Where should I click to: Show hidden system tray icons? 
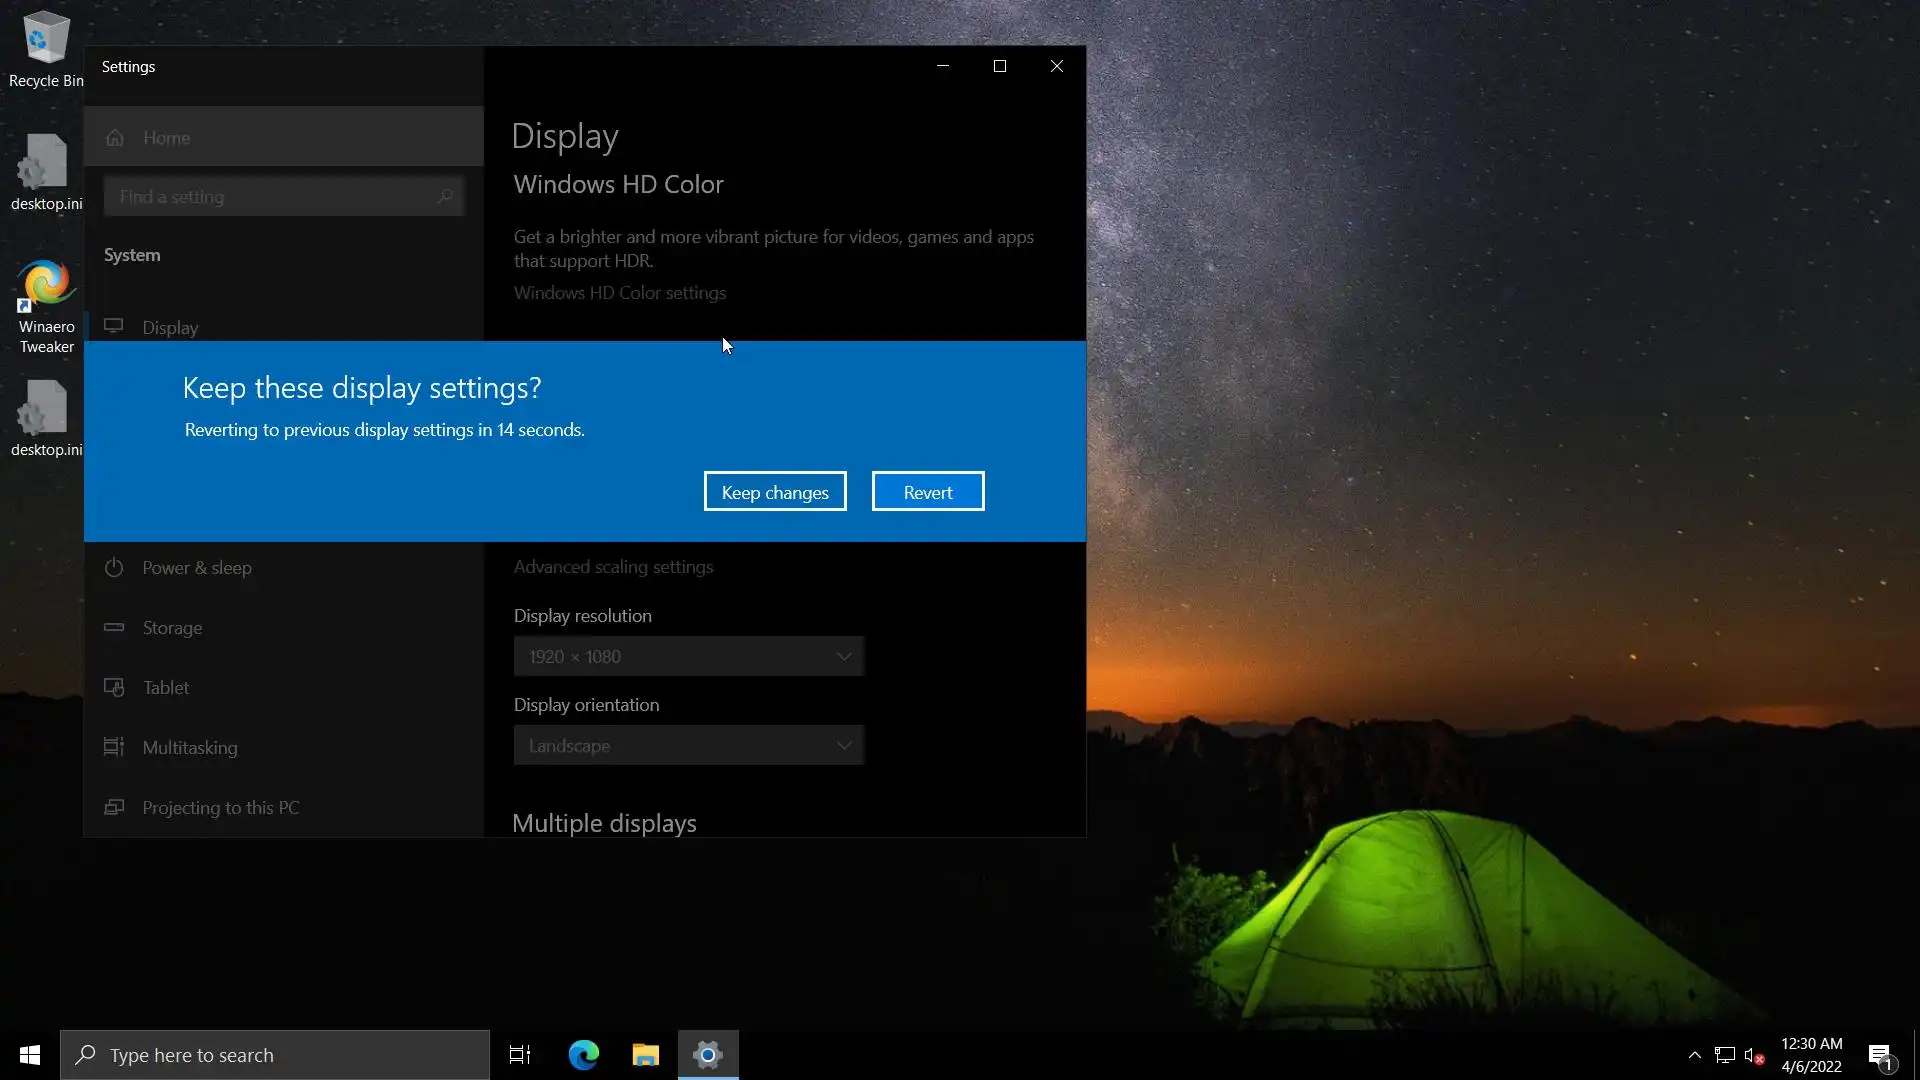[x=1694, y=1055]
